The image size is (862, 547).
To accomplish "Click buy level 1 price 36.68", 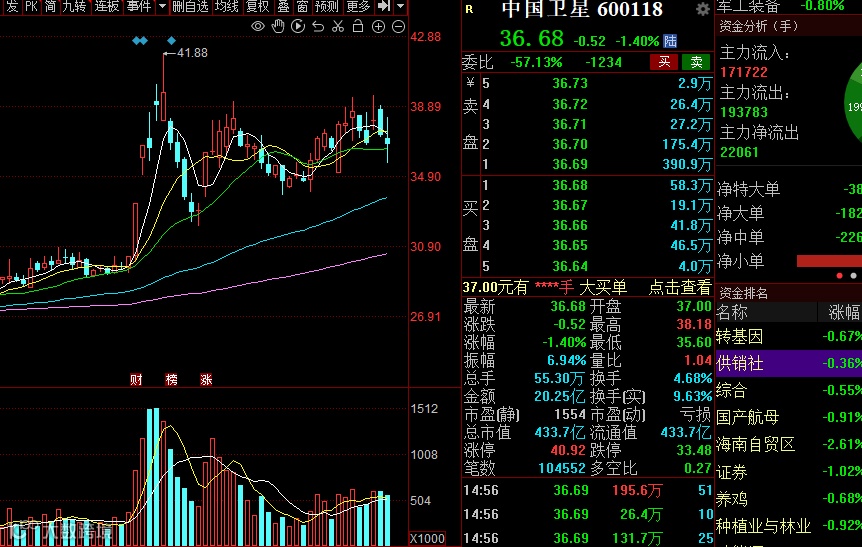I will coord(570,185).
